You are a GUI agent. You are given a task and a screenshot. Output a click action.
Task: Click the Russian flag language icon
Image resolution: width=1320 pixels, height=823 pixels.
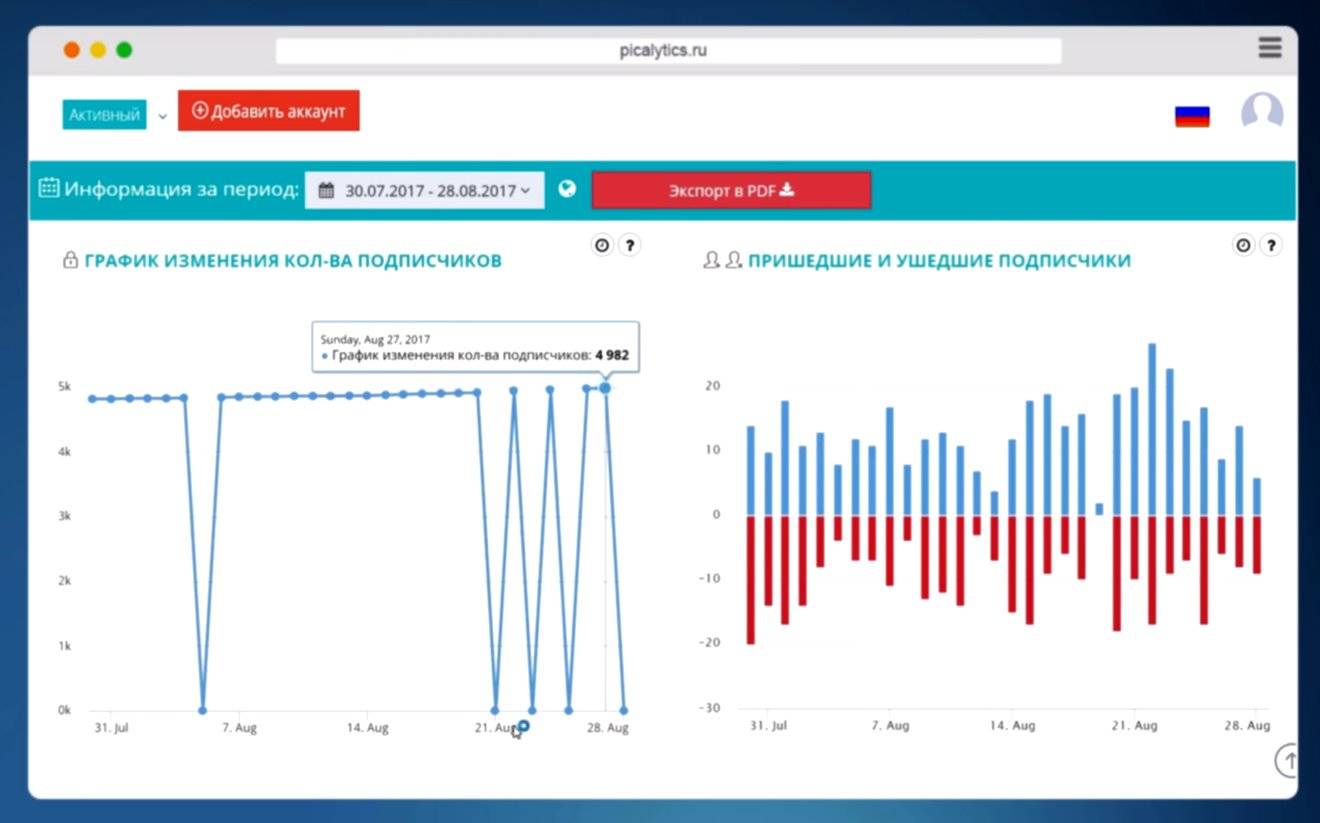(x=1192, y=117)
